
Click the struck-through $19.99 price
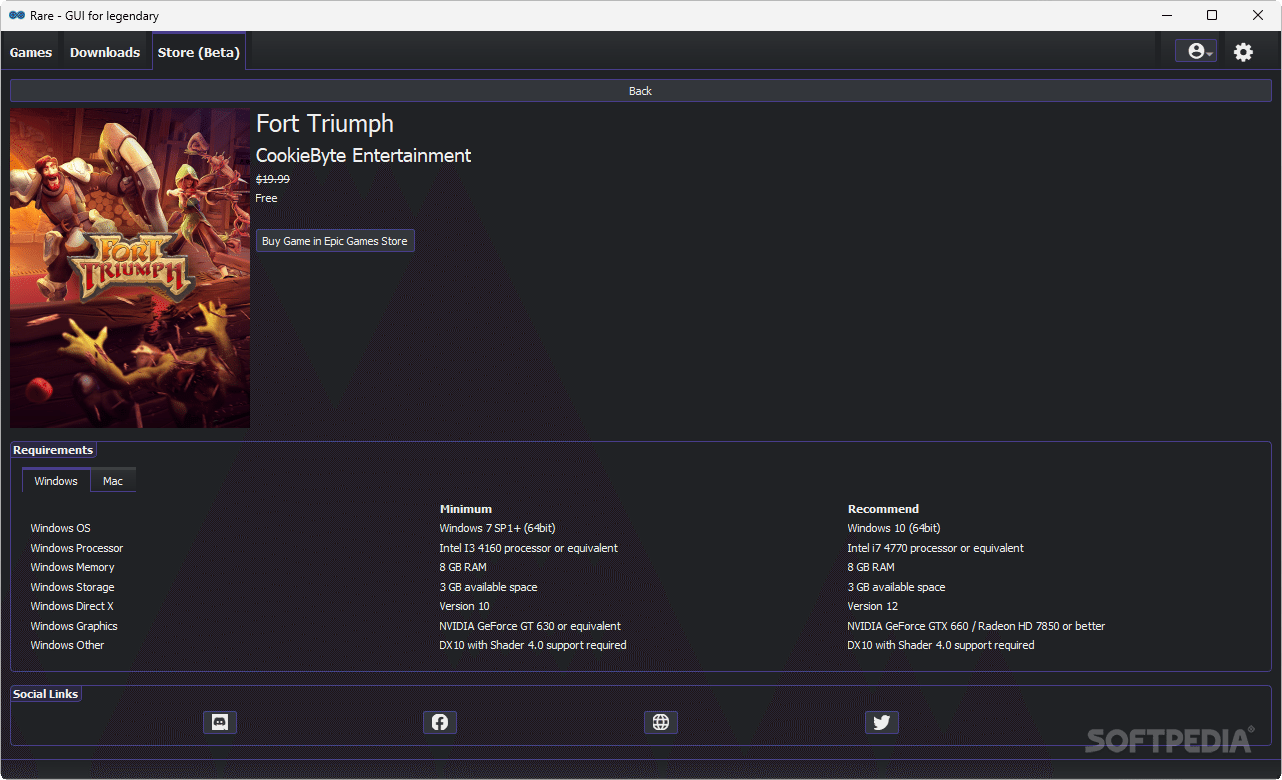point(273,179)
